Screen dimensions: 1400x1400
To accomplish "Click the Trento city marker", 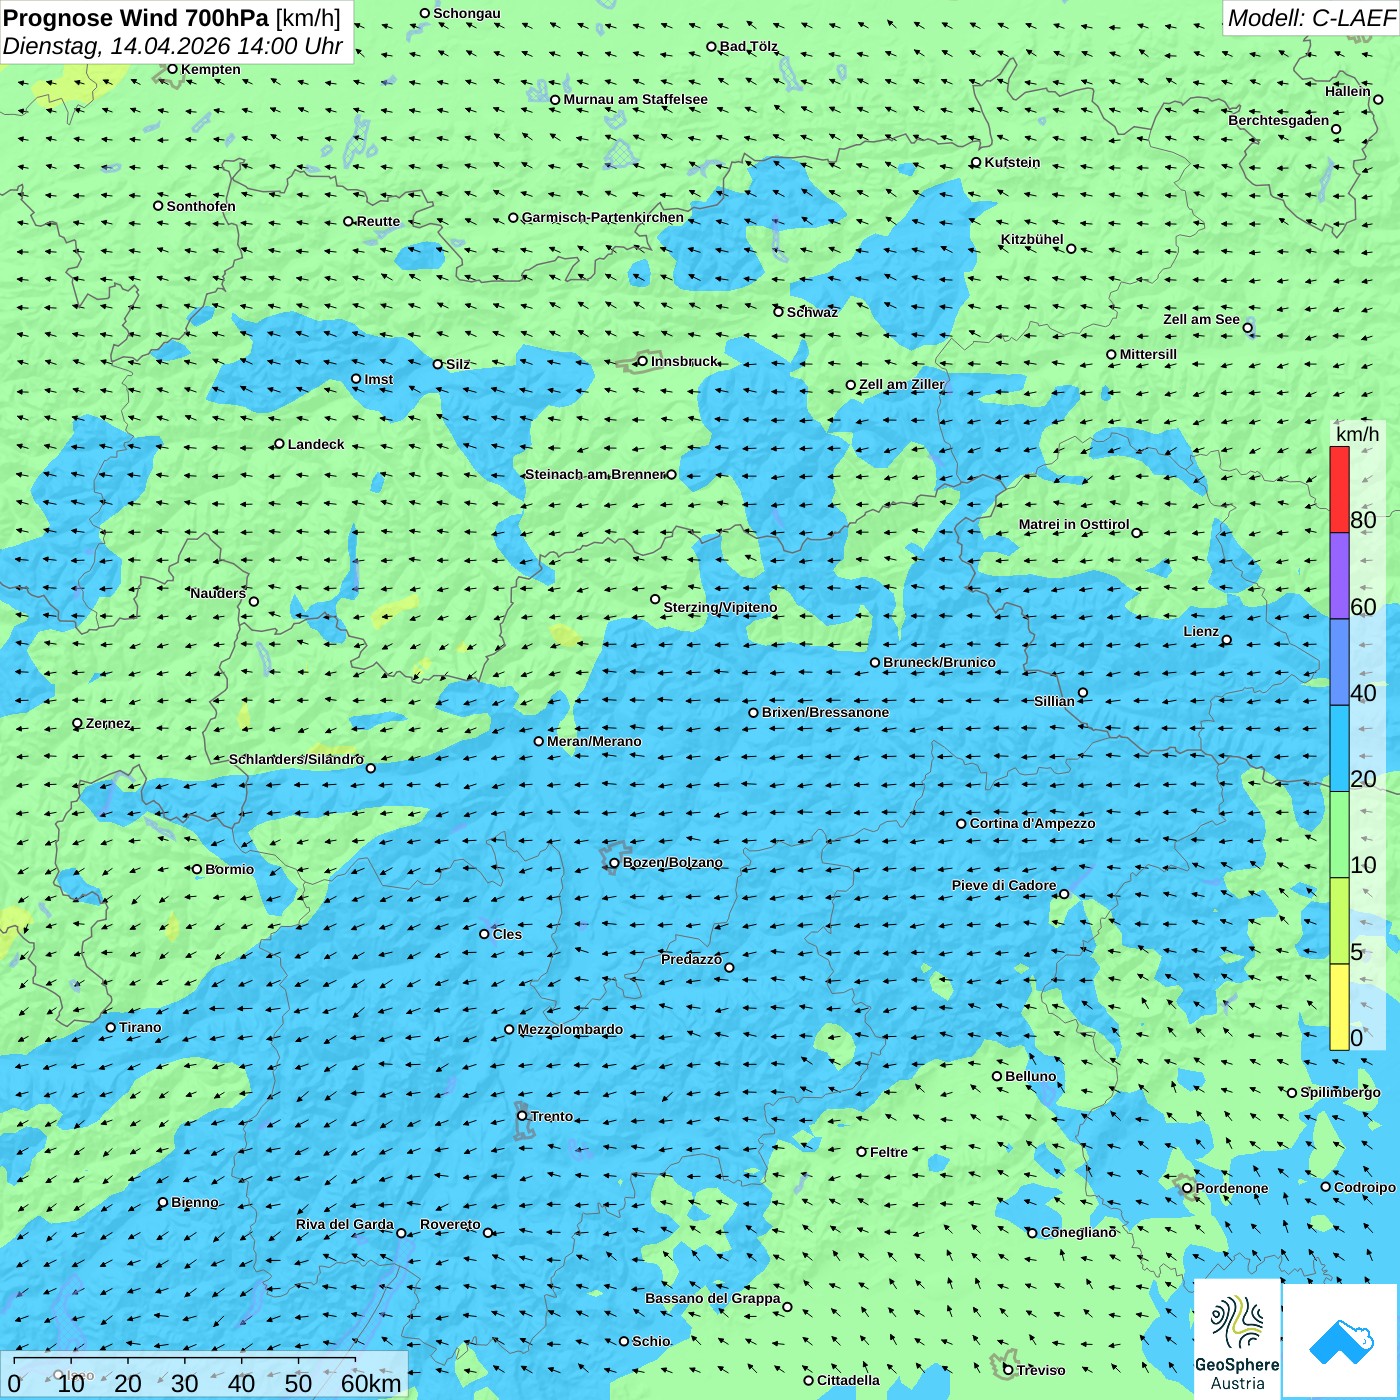I will coord(522,1116).
